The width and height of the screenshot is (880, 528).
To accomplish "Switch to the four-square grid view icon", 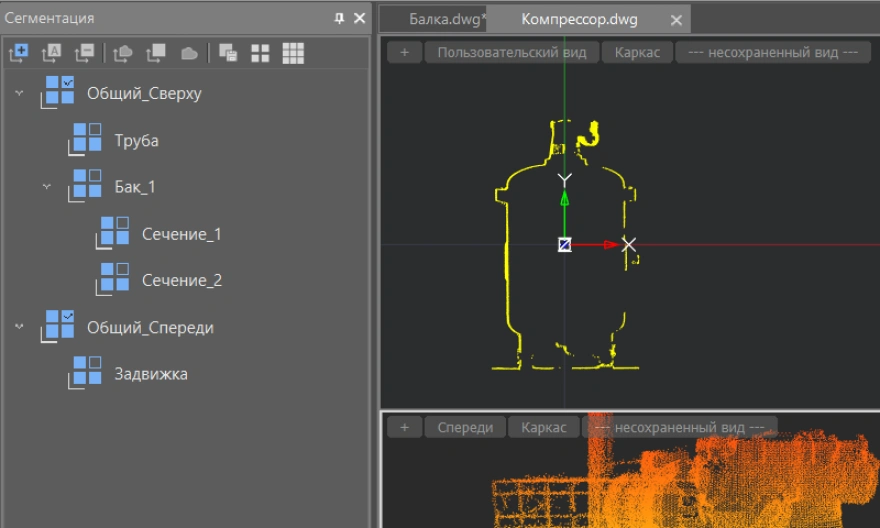I will pos(259,54).
